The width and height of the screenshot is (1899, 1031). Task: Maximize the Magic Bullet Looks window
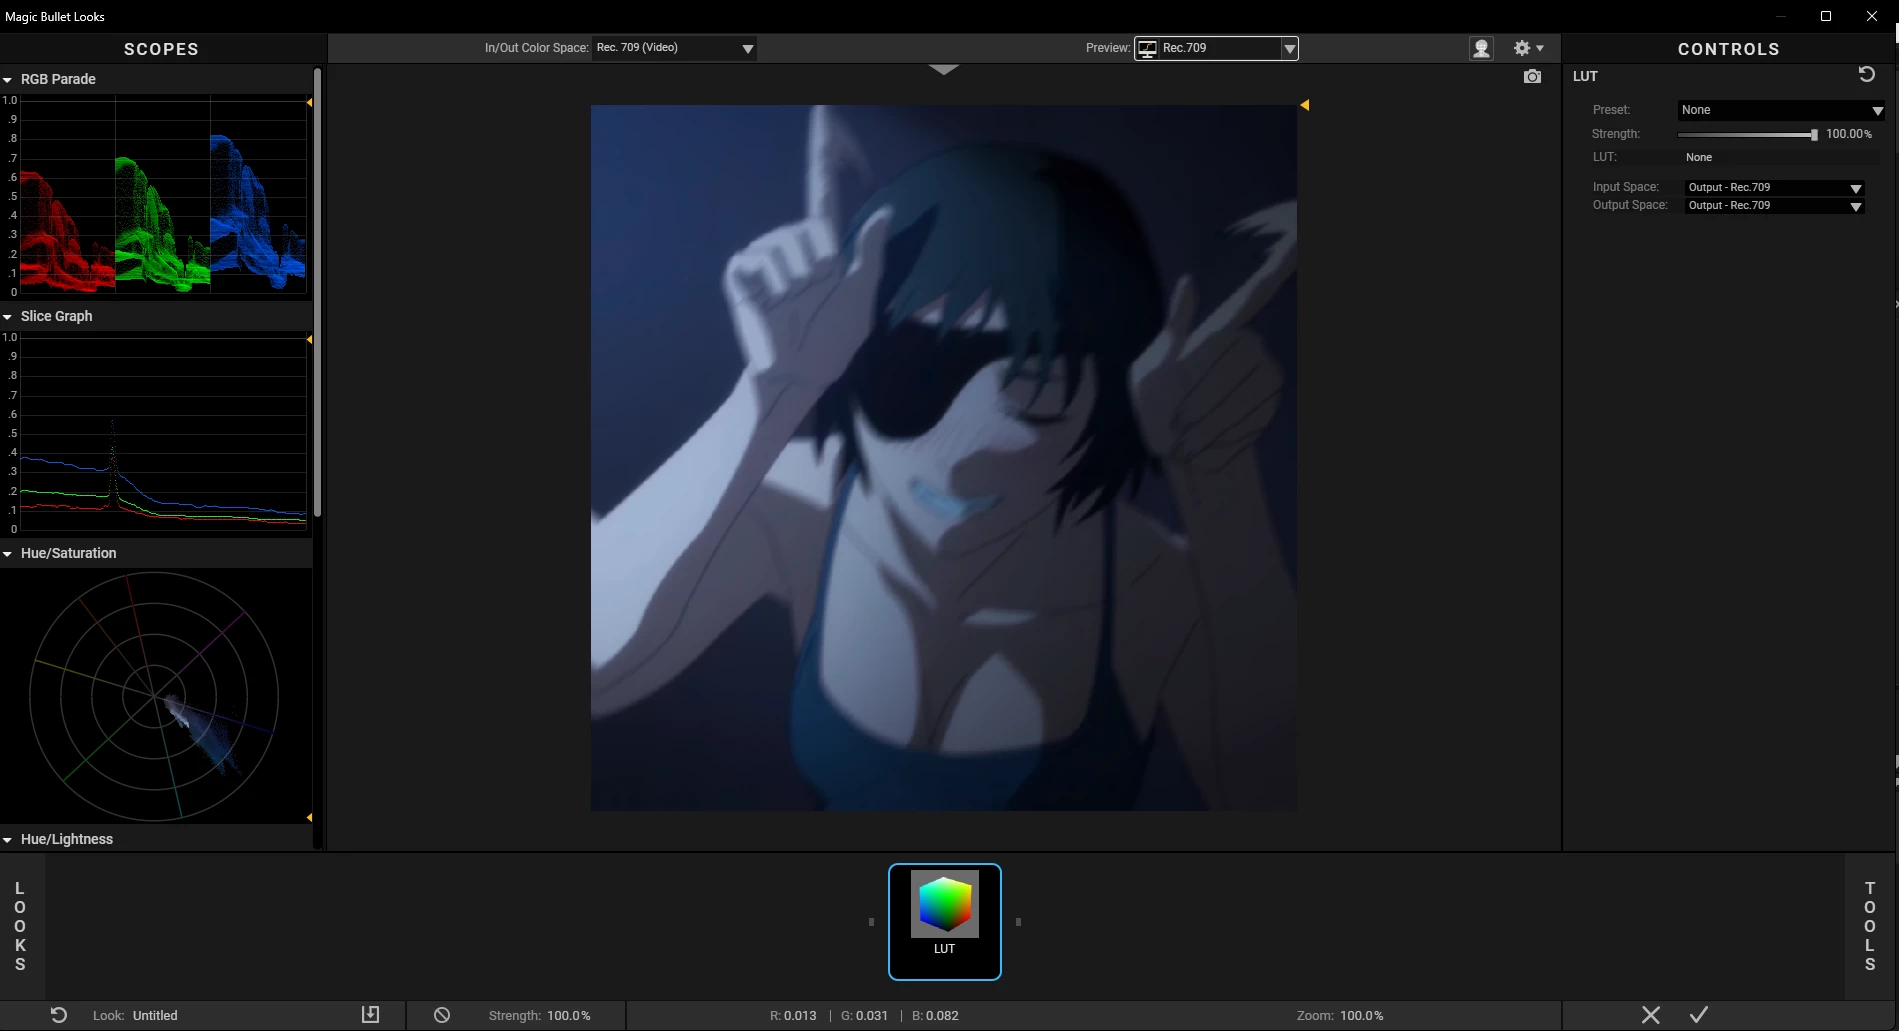click(x=1825, y=16)
